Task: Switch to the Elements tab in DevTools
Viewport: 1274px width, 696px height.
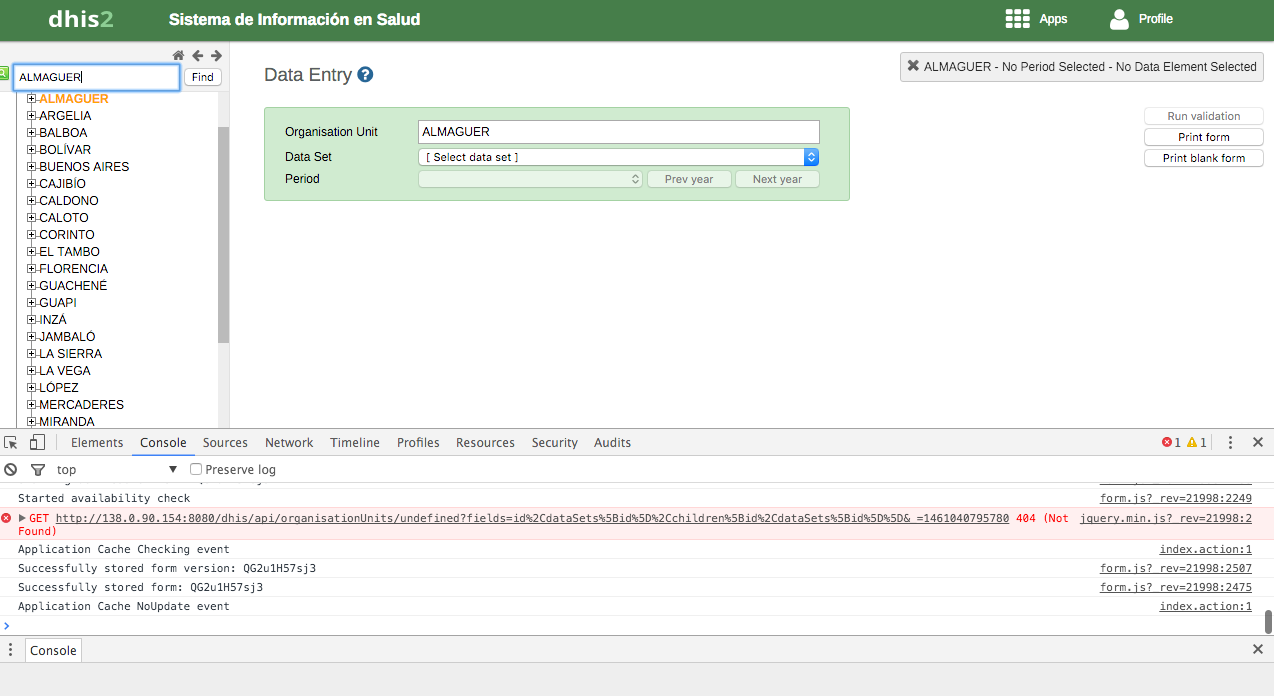Action: tap(97, 443)
